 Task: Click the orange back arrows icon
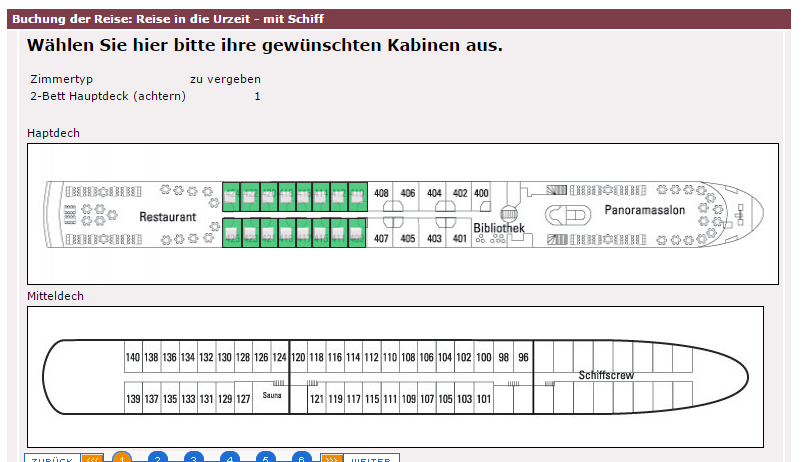(x=92, y=458)
